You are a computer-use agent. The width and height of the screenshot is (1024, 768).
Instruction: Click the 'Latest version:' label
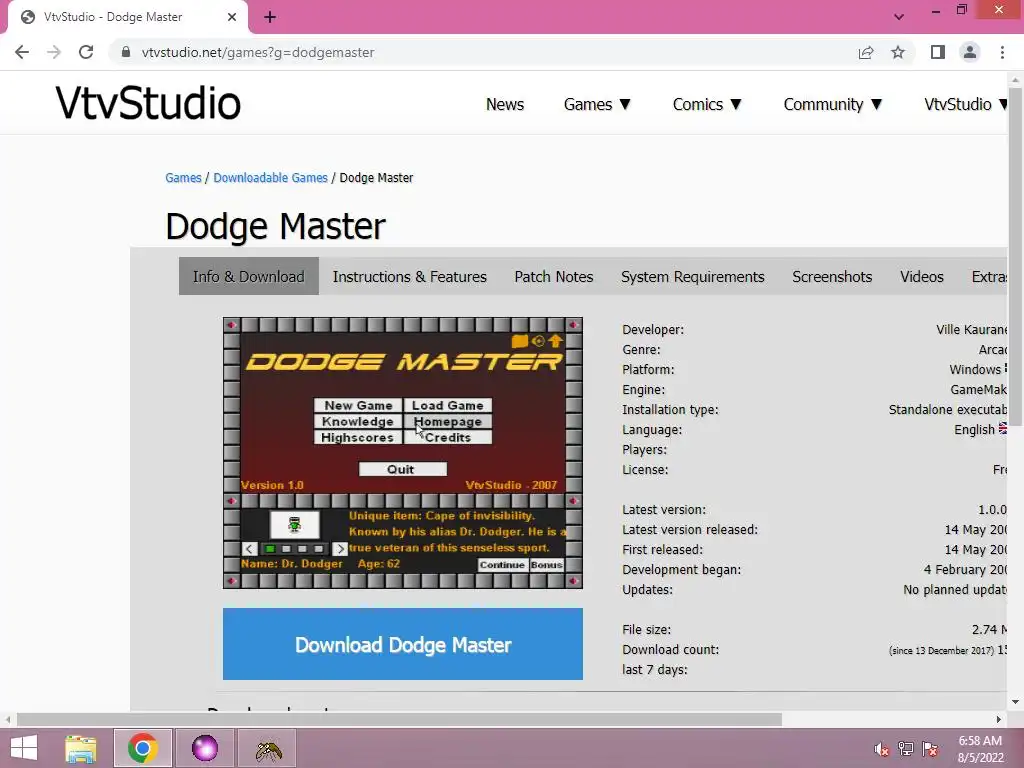point(664,509)
